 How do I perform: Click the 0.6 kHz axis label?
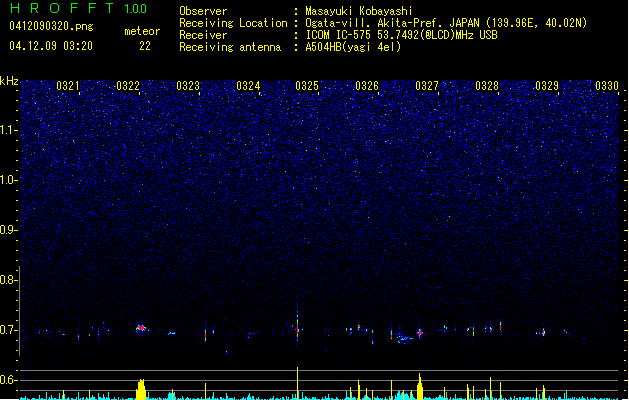[x=9, y=380]
